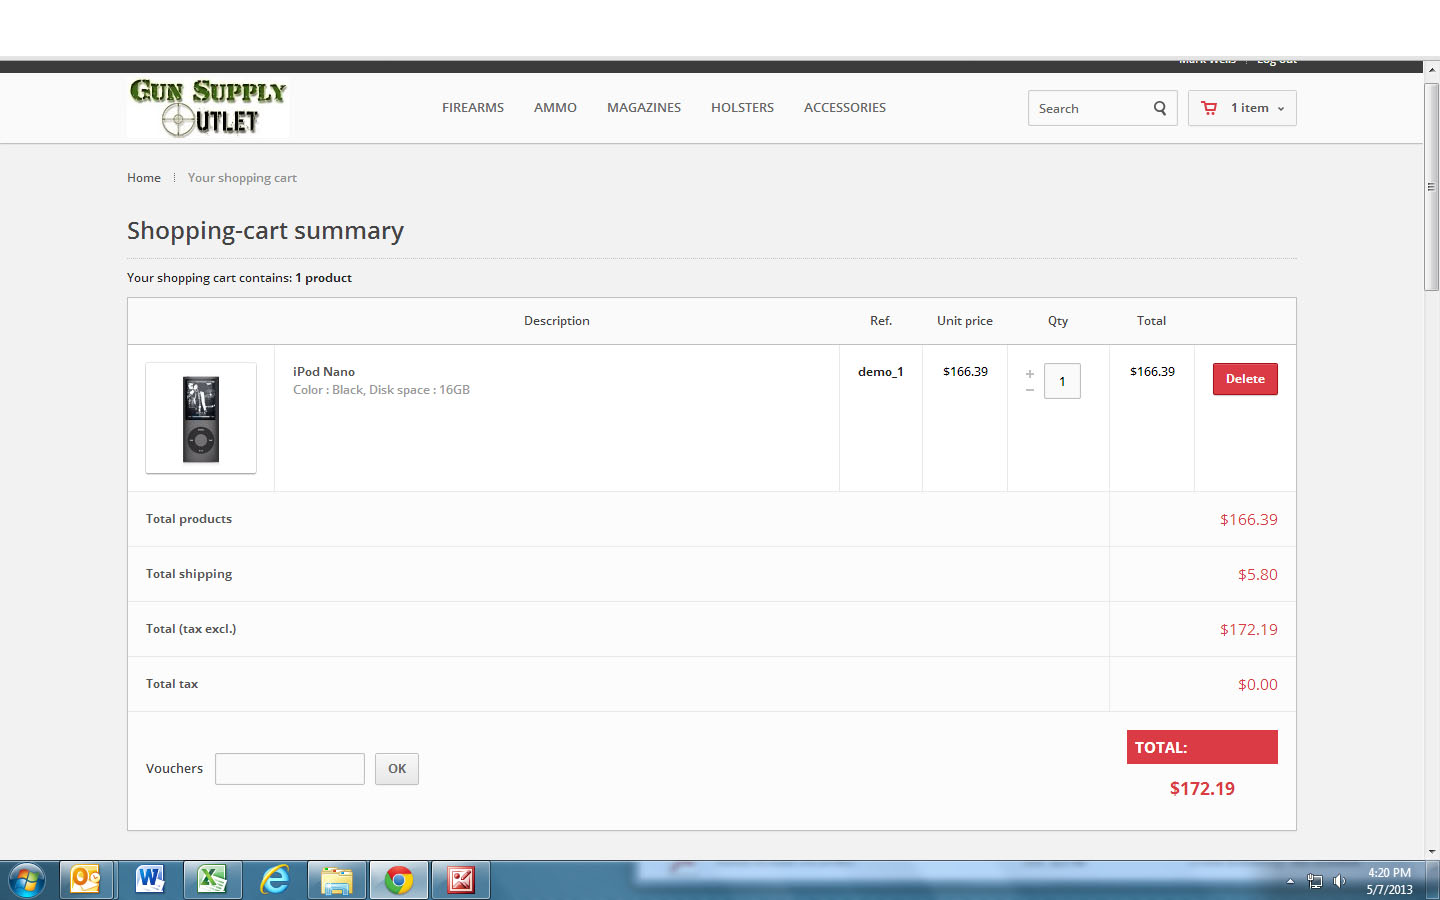Increase iPod Nano quantity with plus icon
This screenshot has width=1440, height=900.
click(1030, 374)
